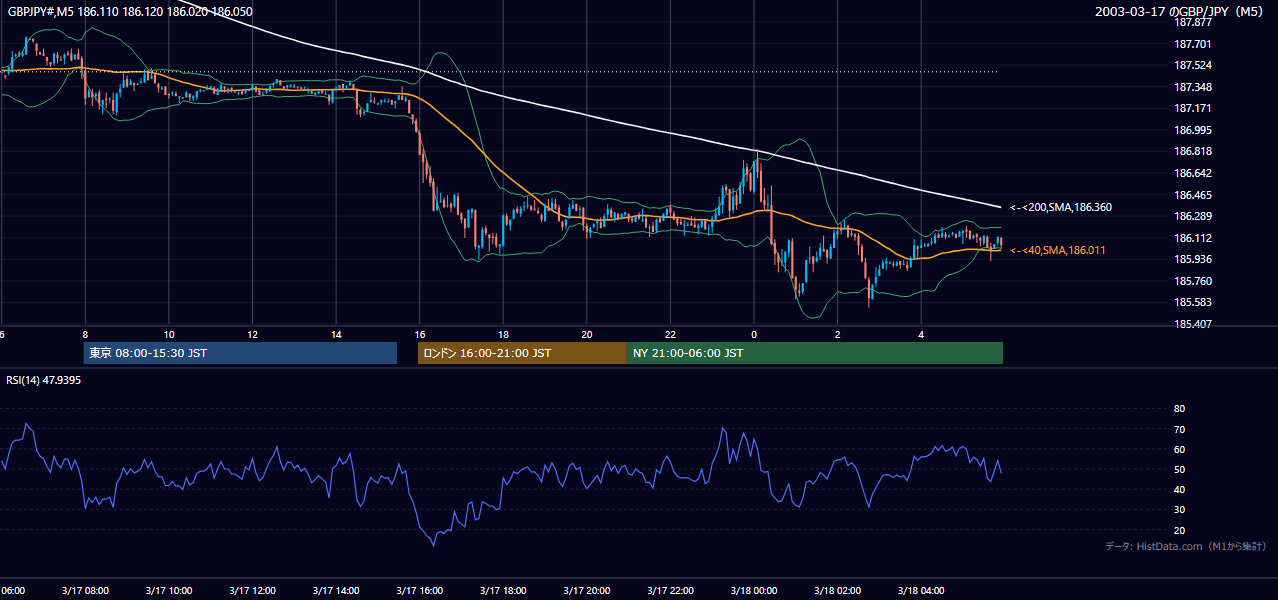This screenshot has width=1278, height=600.
Task: Click price level 185.583 on the axis
Action: click(1191, 302)
